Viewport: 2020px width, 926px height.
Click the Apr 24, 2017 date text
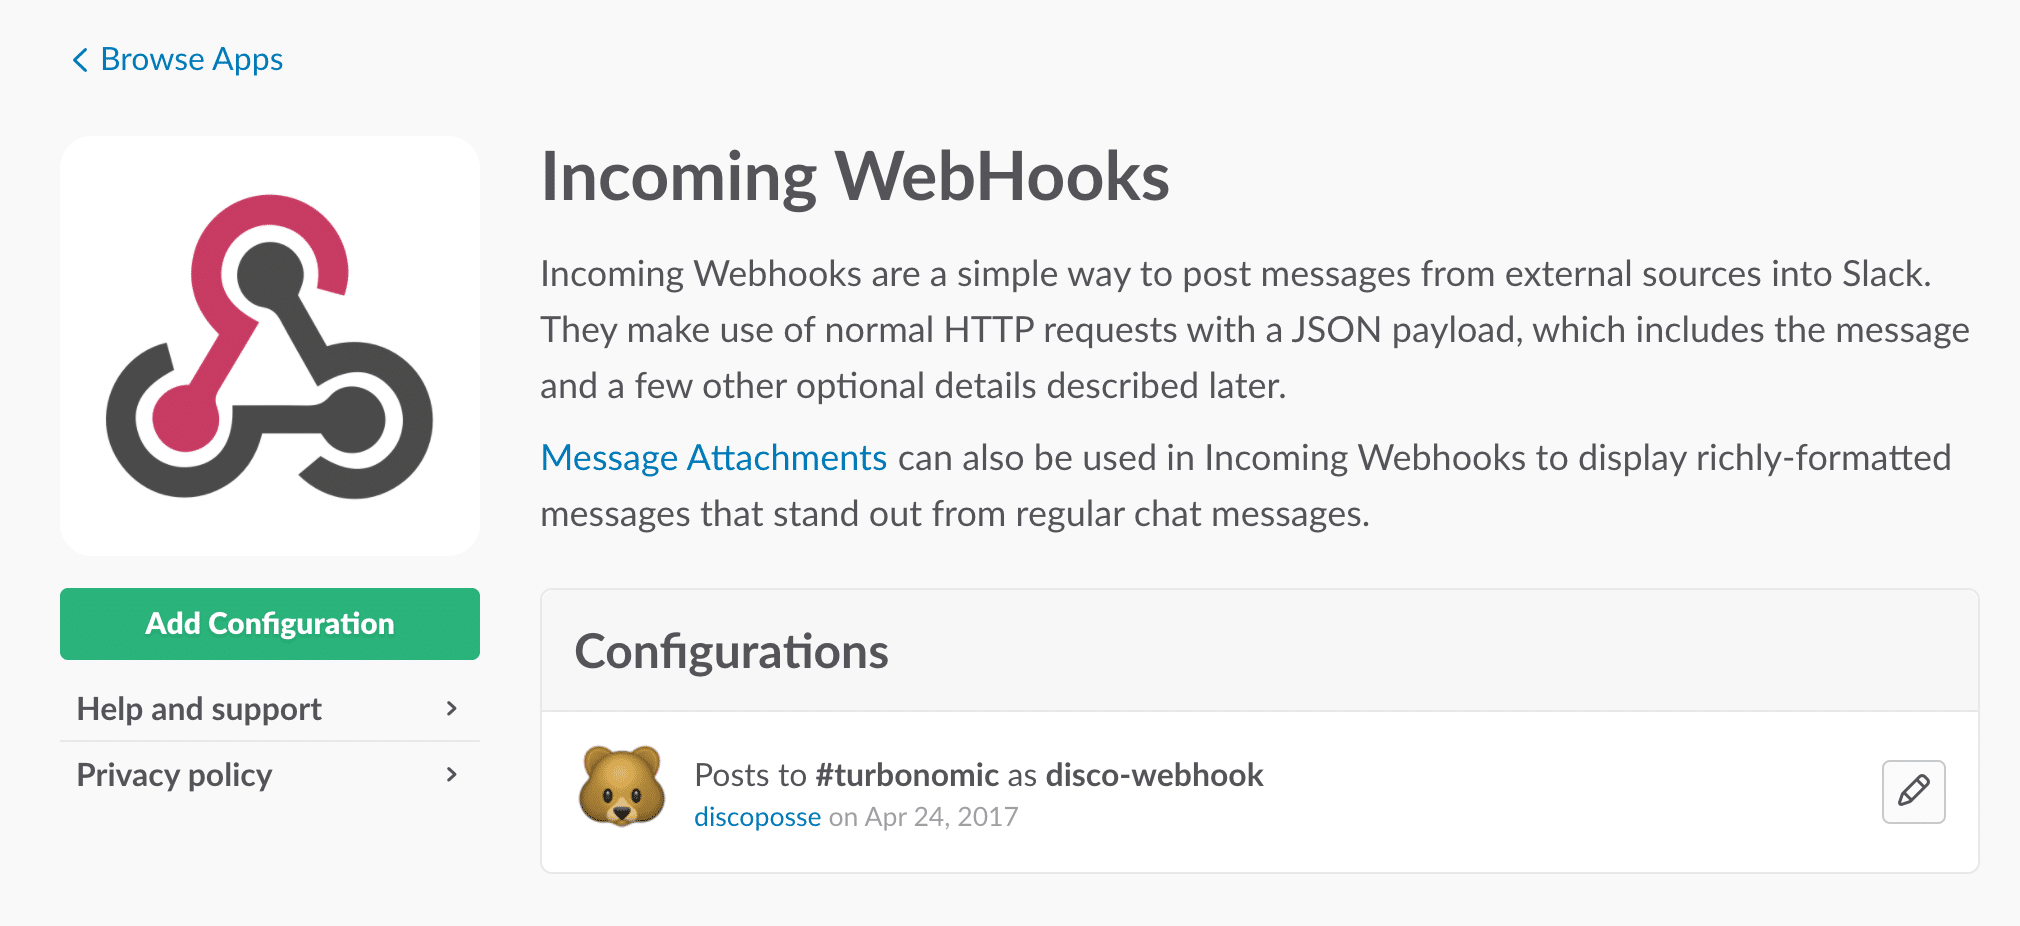coord(941,817)
